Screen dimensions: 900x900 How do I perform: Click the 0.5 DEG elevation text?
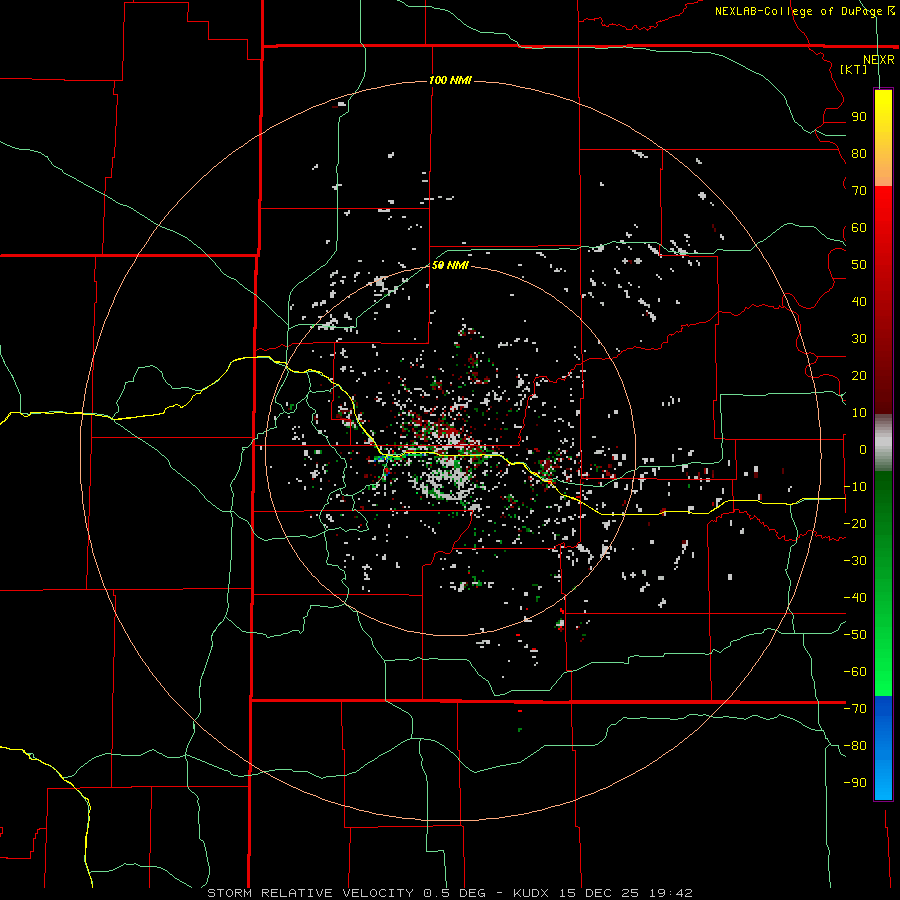coord(455,893)
